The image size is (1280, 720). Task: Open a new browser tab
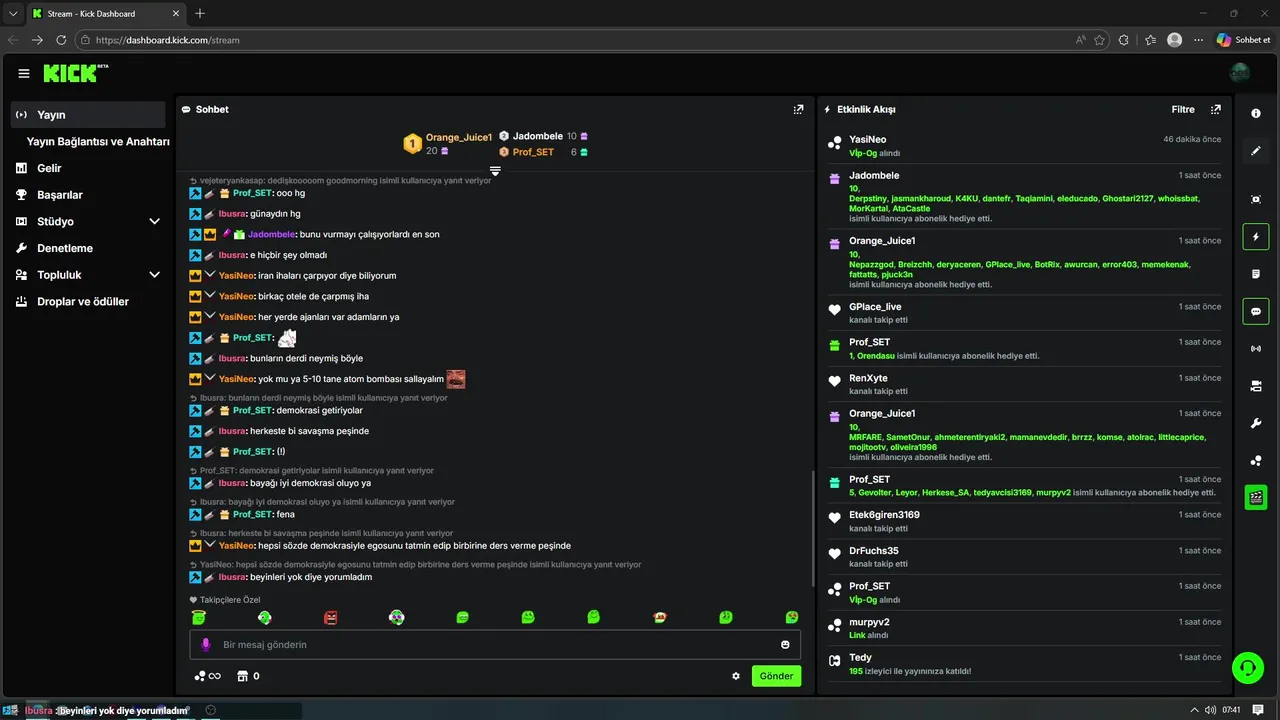coord(200,13)
